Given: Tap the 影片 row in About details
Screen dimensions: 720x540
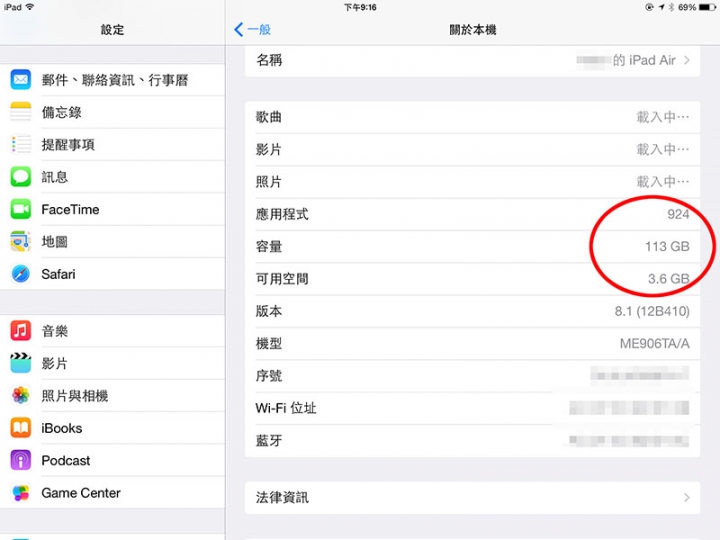Looking at the screenshot, I should pyautogui.click(x=472, y=149).
